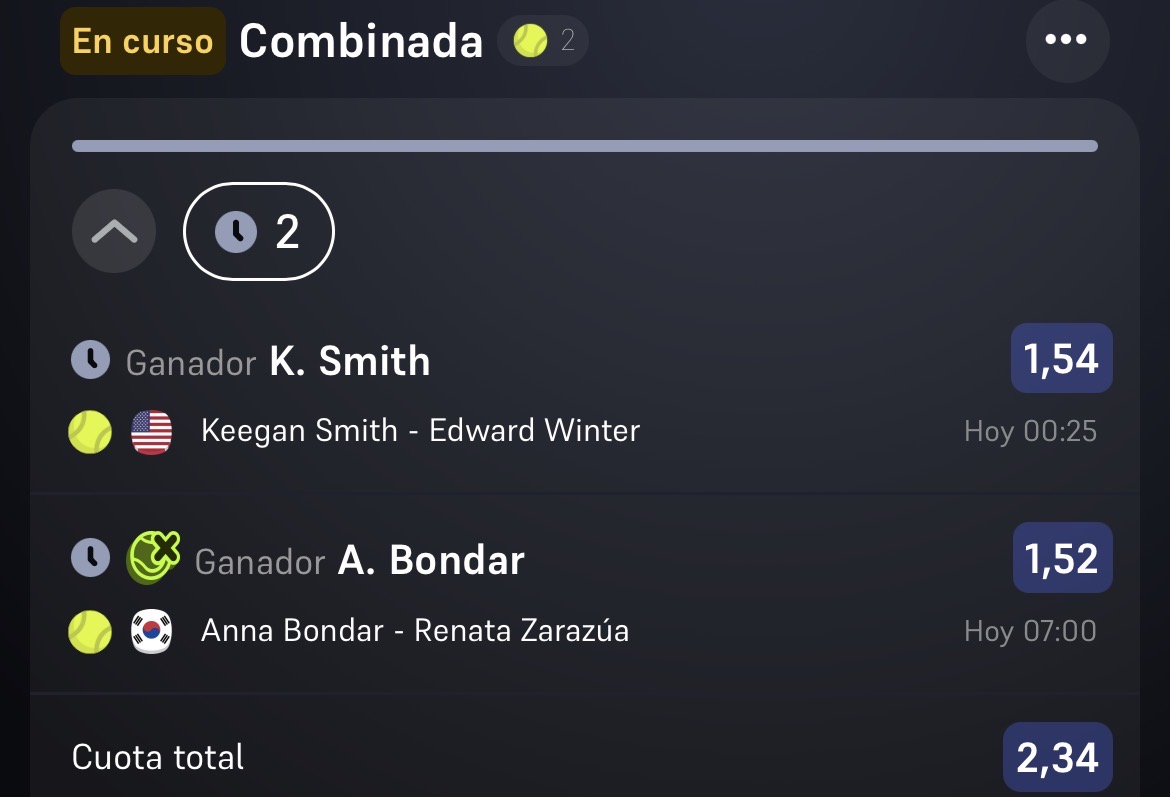
Task: Collapse bet details with the up chevron
Action: click(114, 231)
